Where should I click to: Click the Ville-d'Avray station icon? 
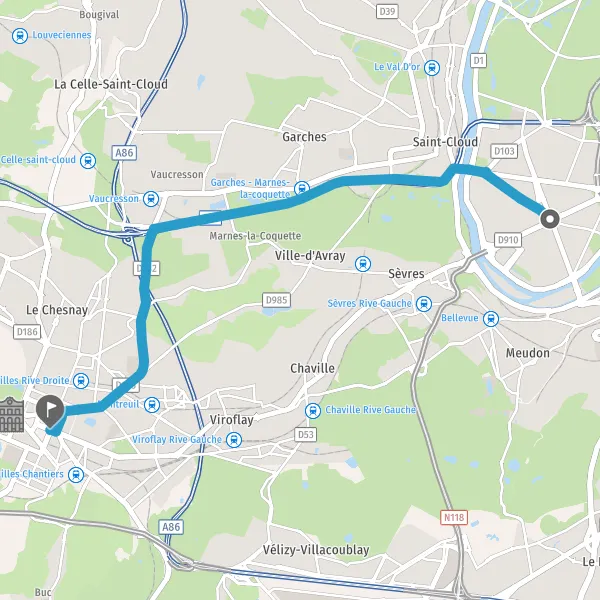coord(363,264)
